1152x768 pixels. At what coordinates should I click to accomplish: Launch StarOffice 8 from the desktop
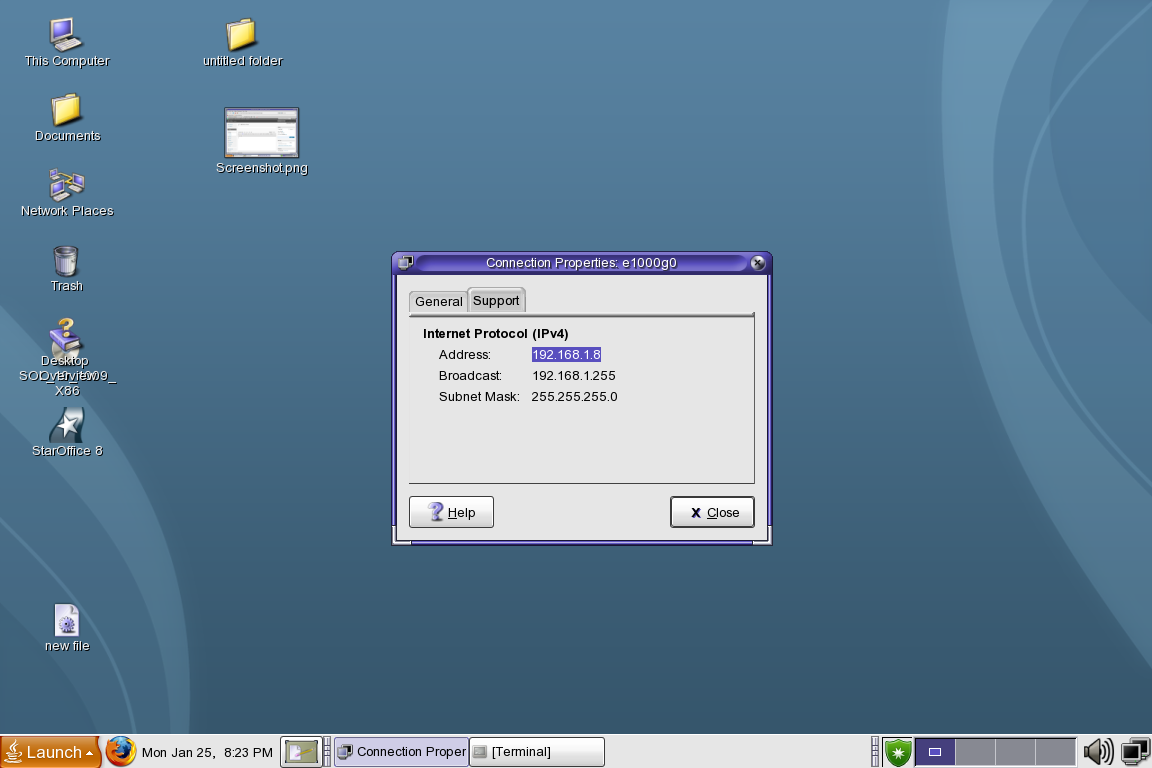(x=67, y=425)
